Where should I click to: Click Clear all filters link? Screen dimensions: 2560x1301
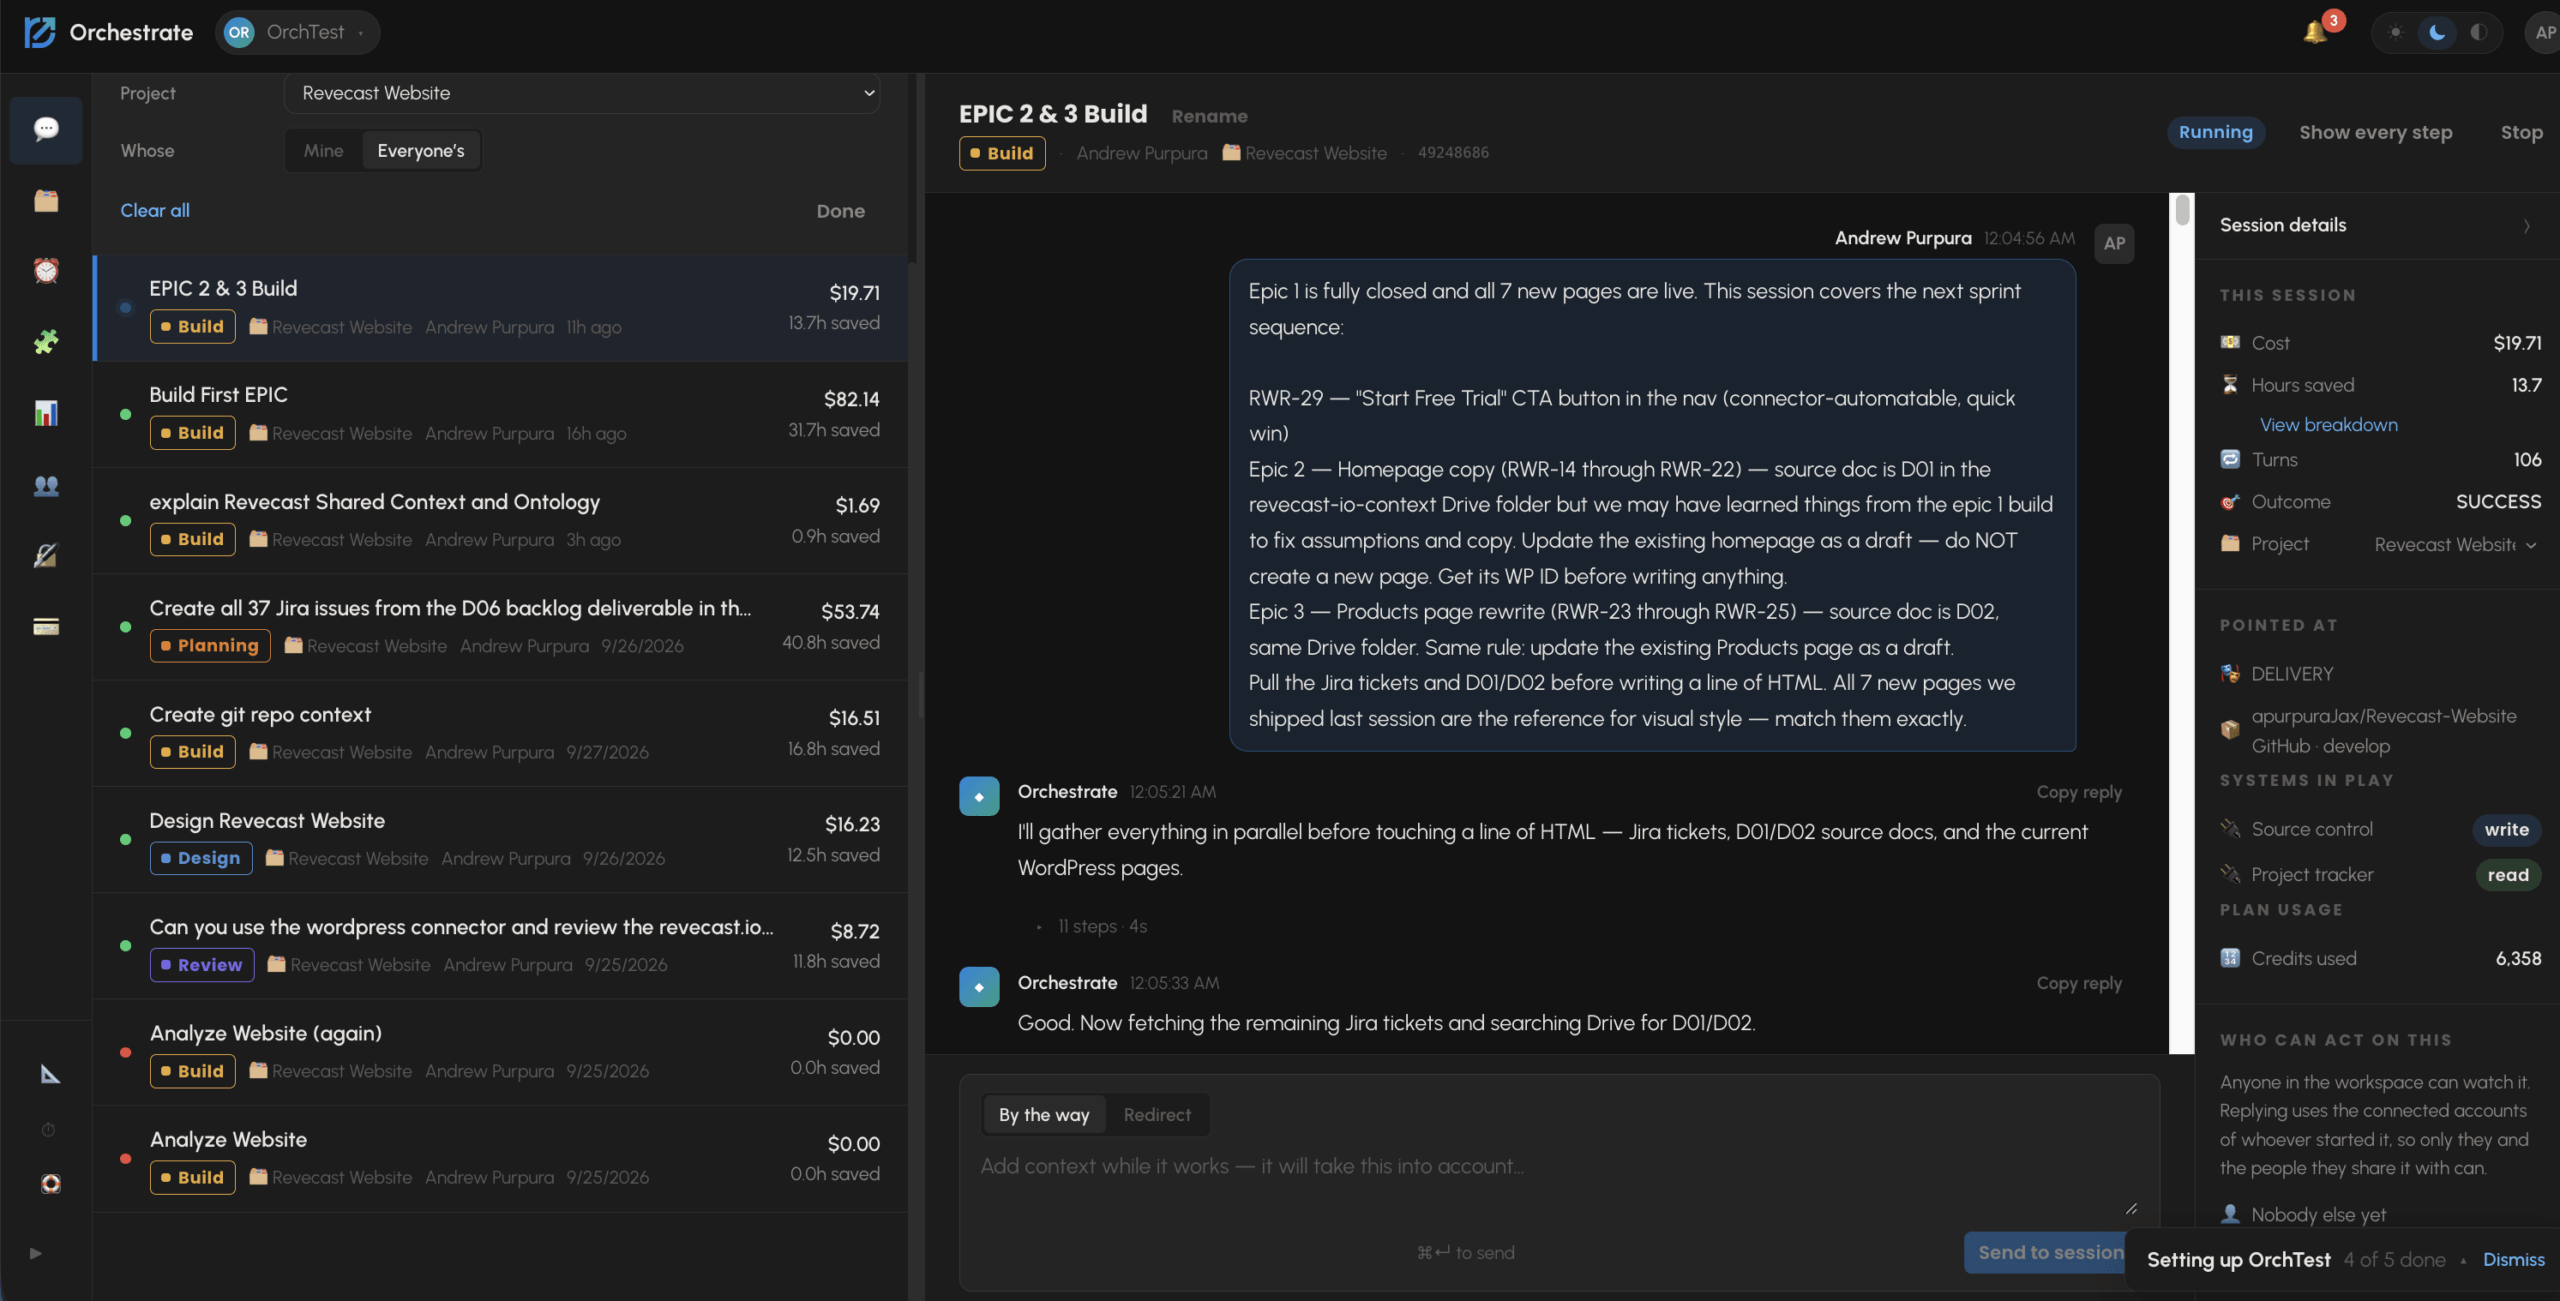pyautogui.click(x=155, y=210)
